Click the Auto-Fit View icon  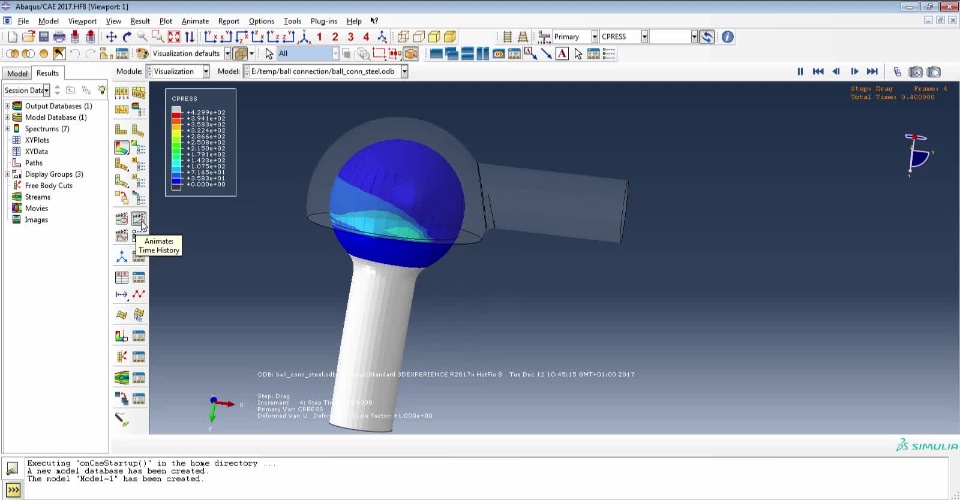click(x=174, y=37)
